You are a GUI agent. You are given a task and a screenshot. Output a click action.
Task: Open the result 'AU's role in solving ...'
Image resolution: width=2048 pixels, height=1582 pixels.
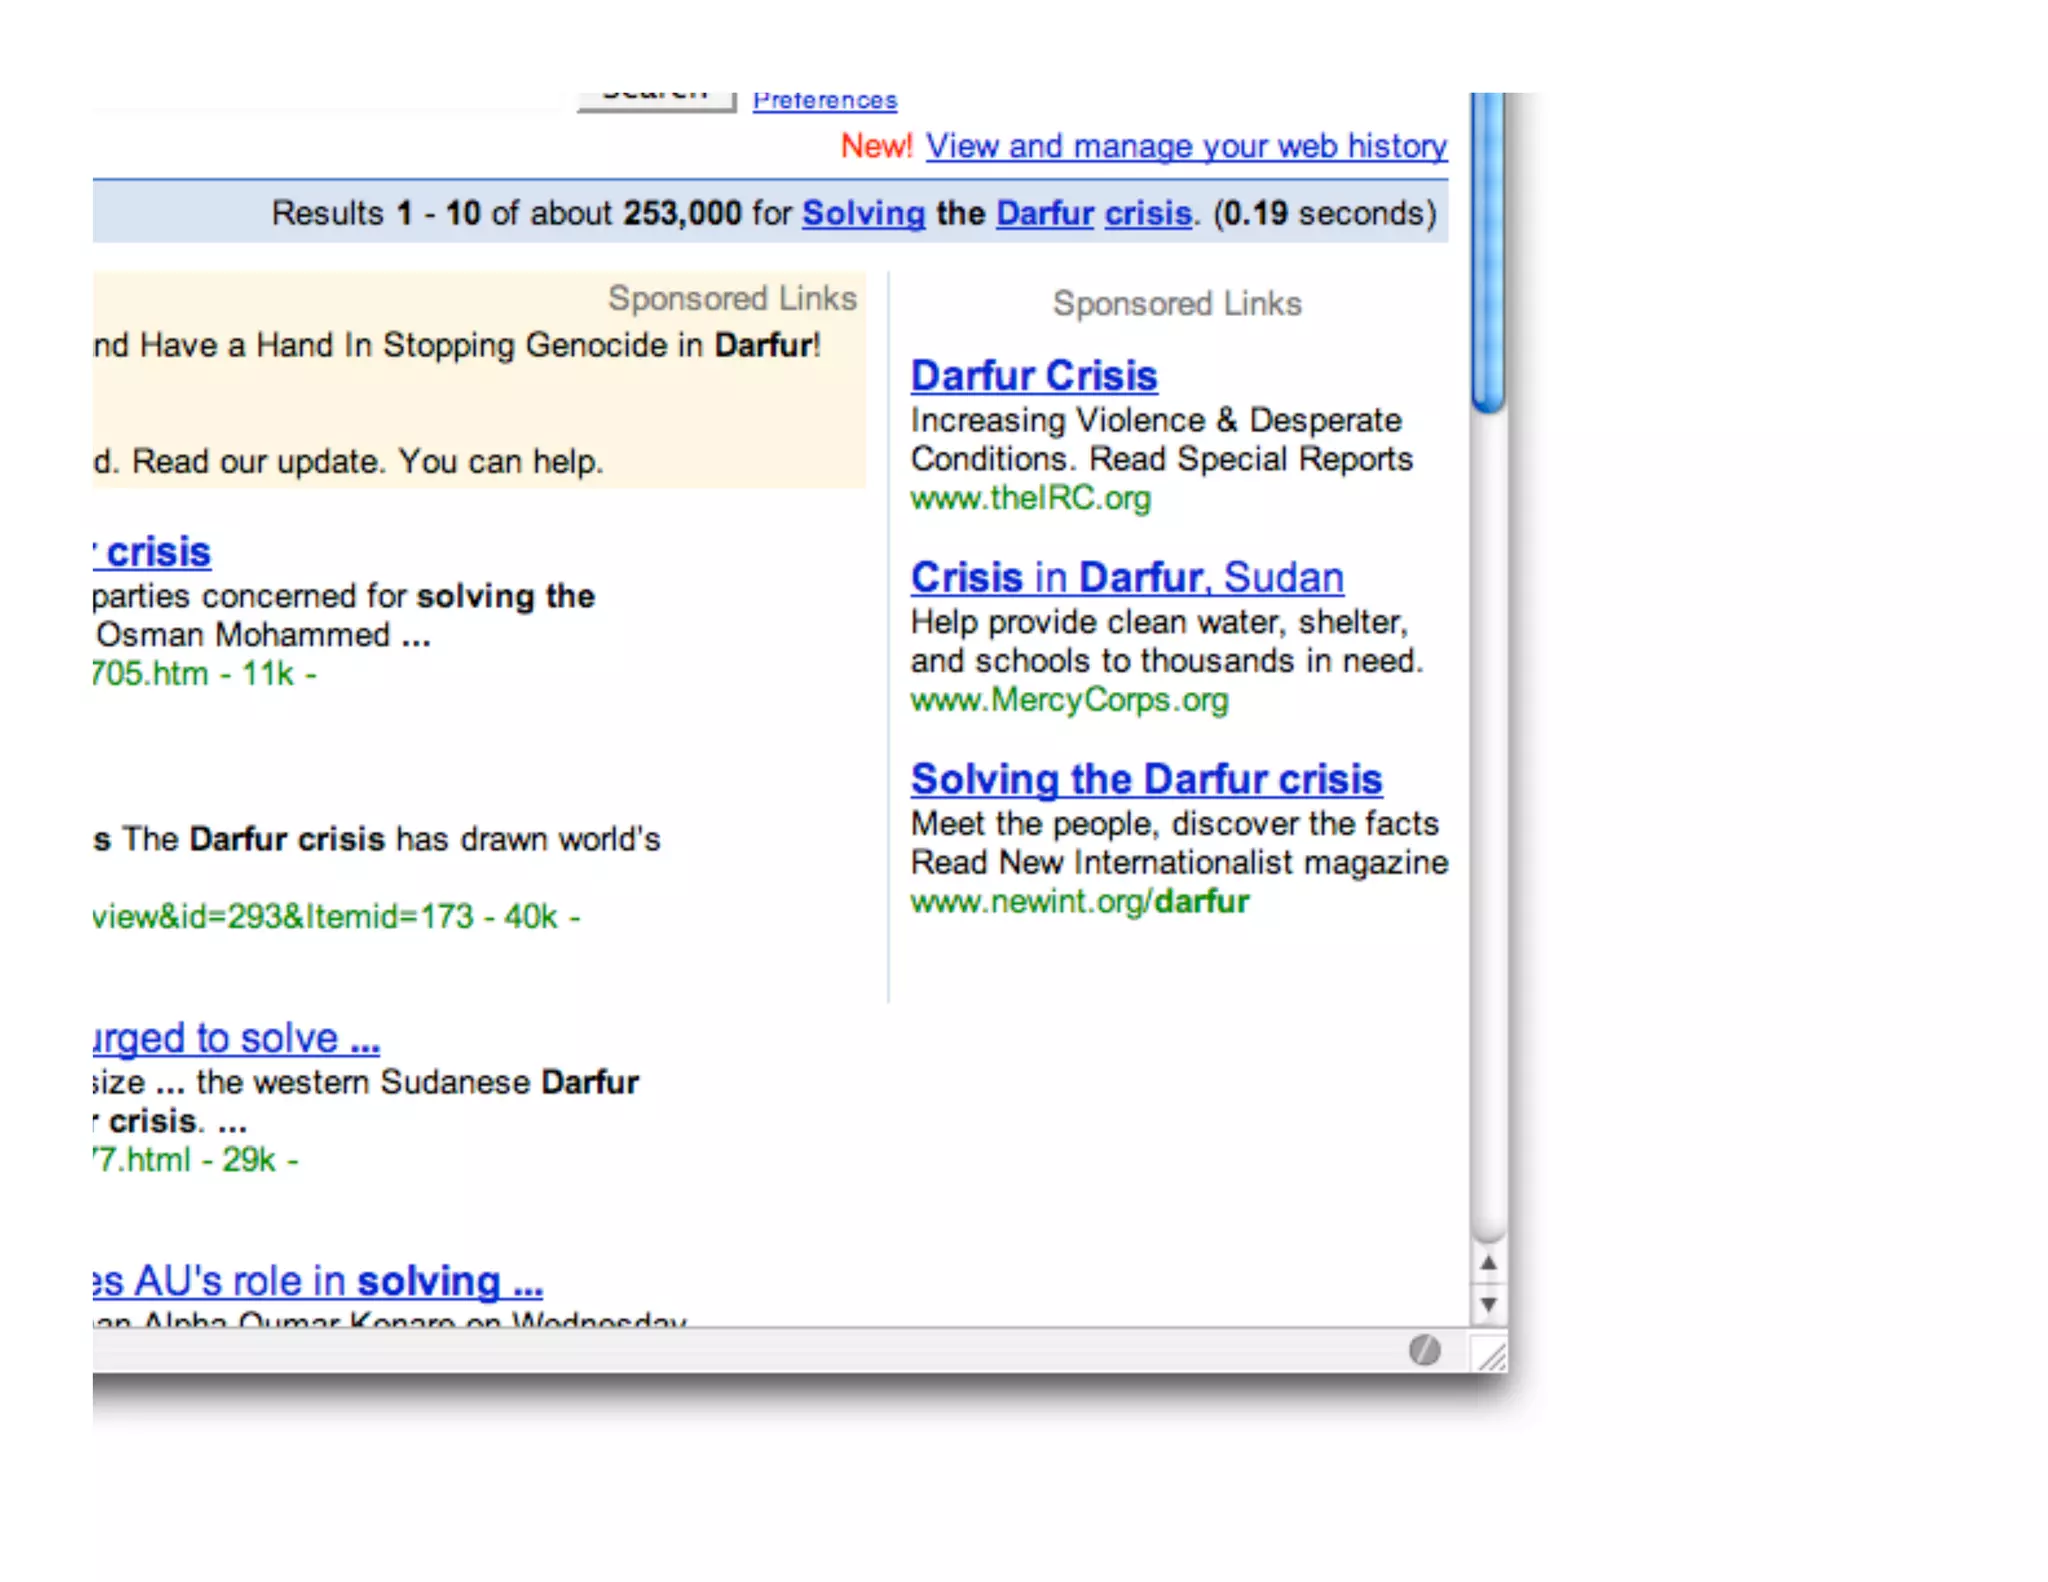pyautogui.click(x=318, y=1281)
